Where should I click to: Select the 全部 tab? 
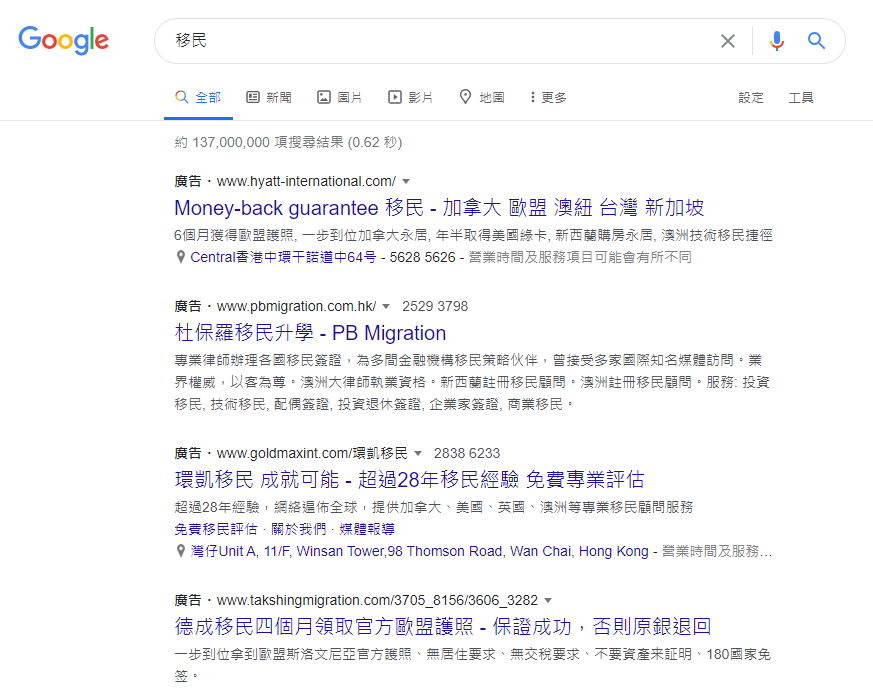pyautogui.click(x=198, y=97)
